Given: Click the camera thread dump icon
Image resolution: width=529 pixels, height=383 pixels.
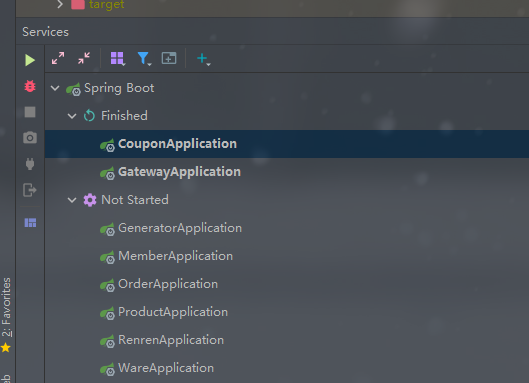Looking at the screenshot, I should [x=30, y=138].
